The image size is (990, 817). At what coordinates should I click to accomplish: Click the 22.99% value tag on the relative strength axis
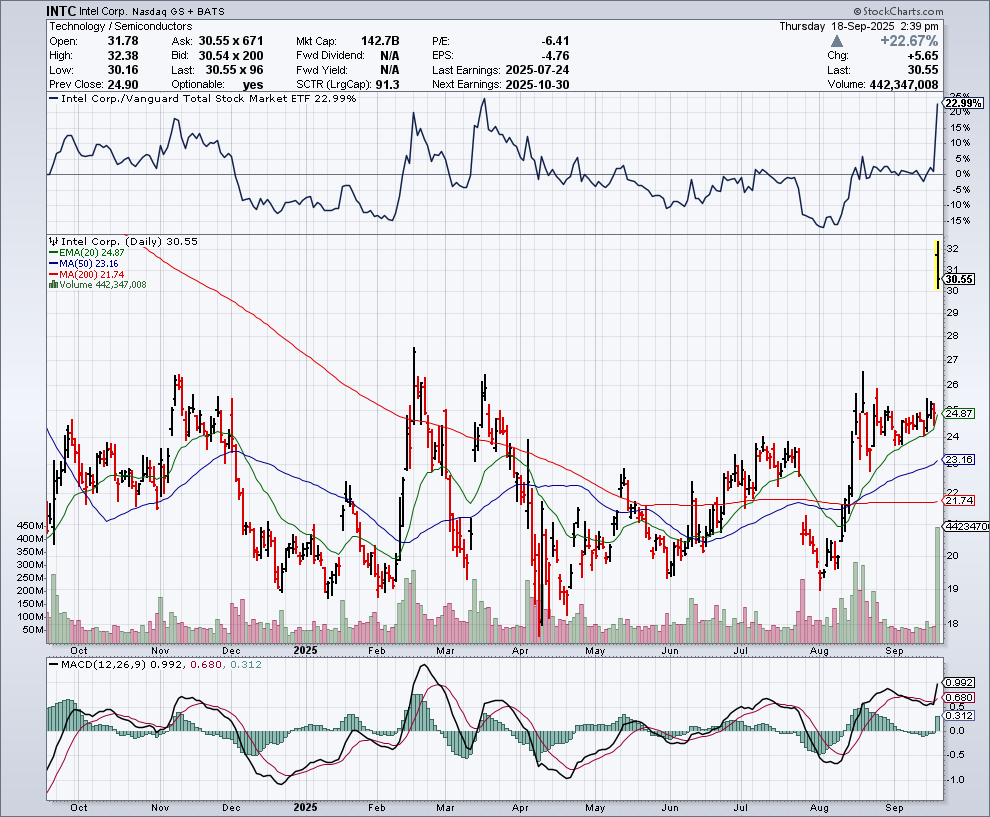(x=964, y=103)
